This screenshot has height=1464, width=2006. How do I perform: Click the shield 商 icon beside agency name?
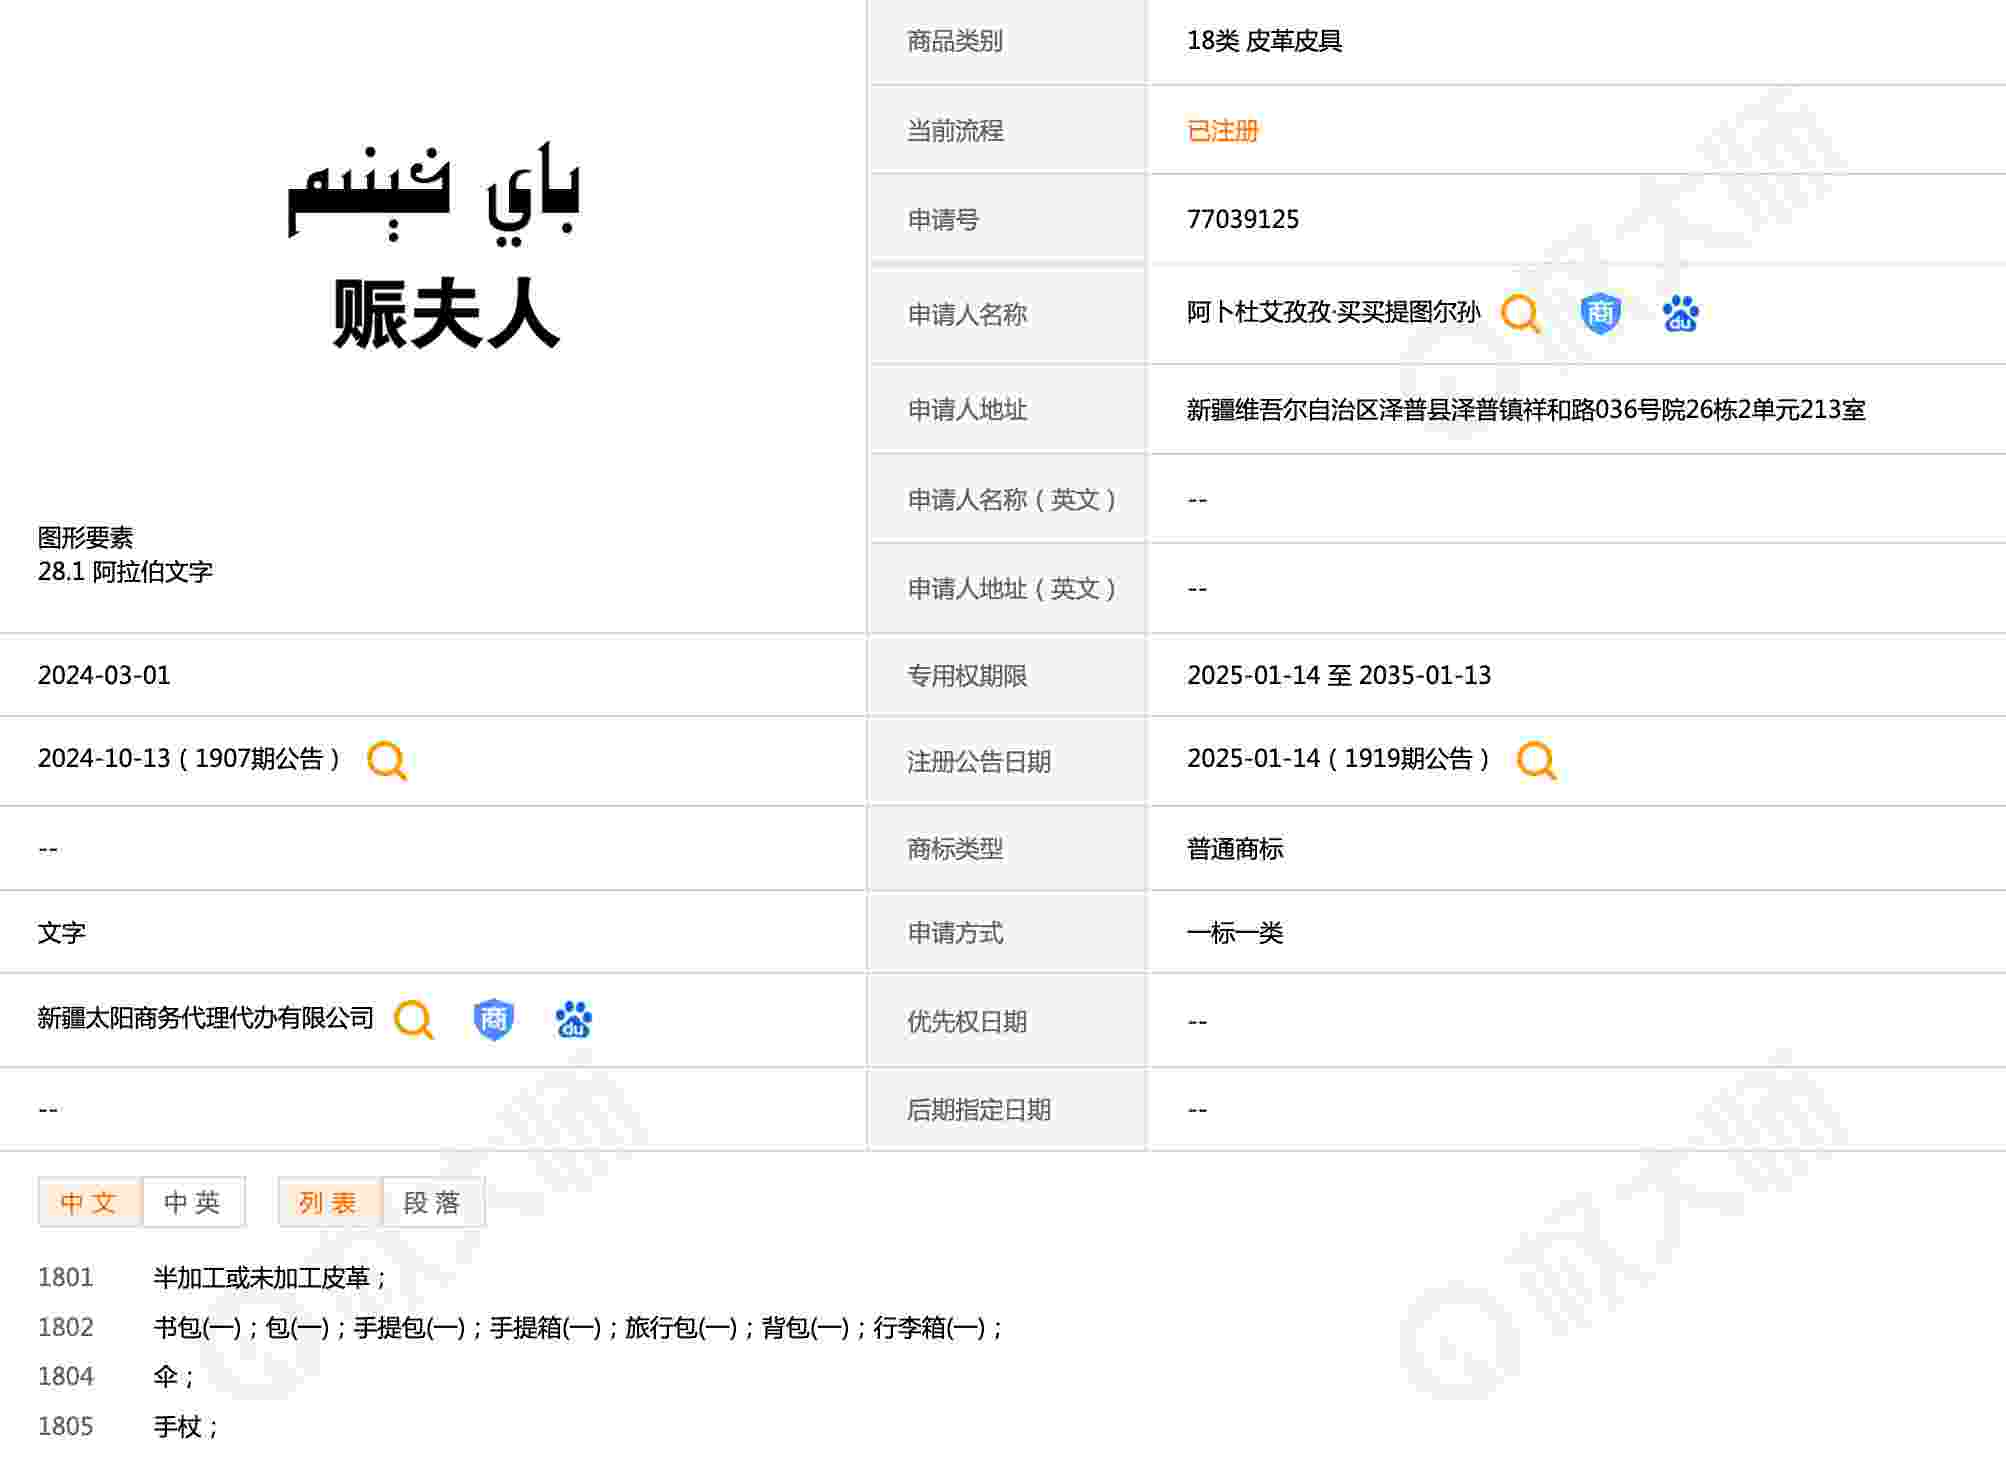pyautogui.click(x=493, y=1020)
